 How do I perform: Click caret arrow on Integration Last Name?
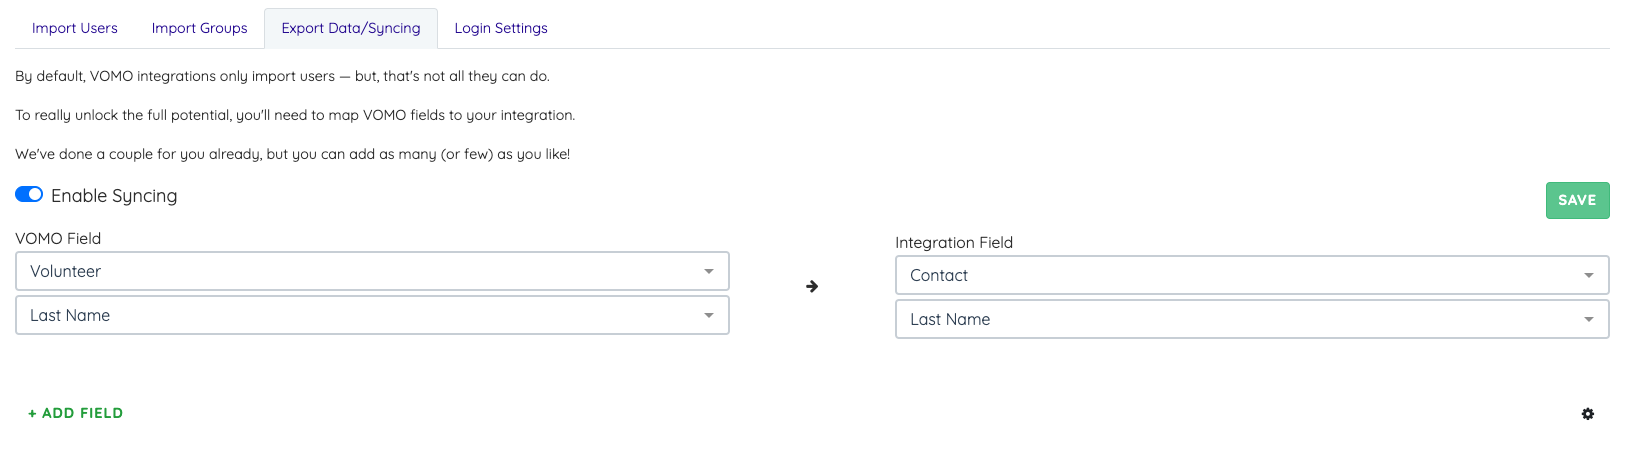[x=1589, y=319]
